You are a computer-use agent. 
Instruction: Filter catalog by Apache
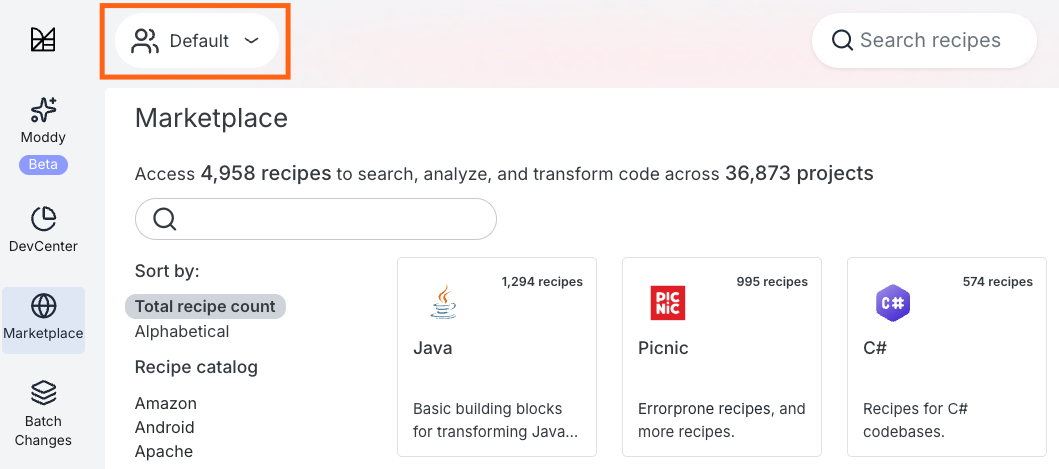coord(164,451)
